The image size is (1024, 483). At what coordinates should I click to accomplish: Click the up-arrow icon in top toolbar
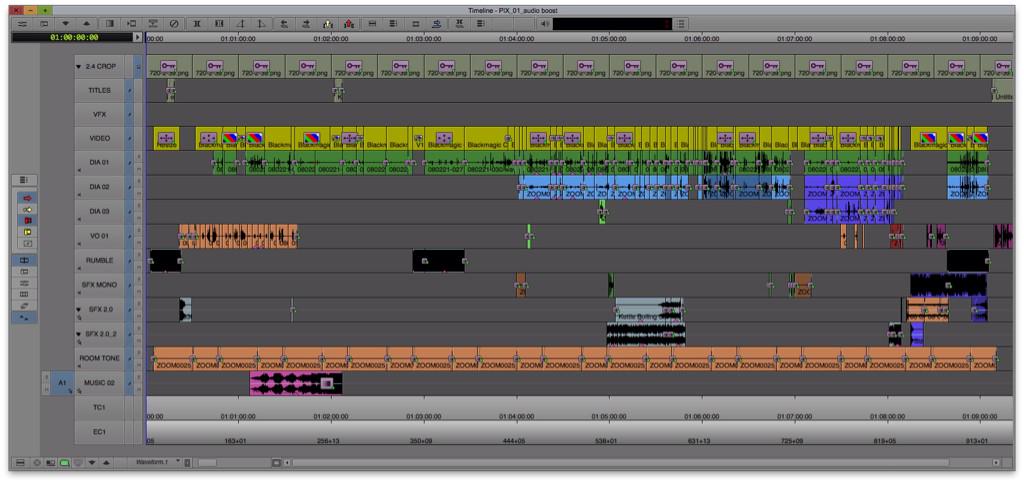[86, 23]
